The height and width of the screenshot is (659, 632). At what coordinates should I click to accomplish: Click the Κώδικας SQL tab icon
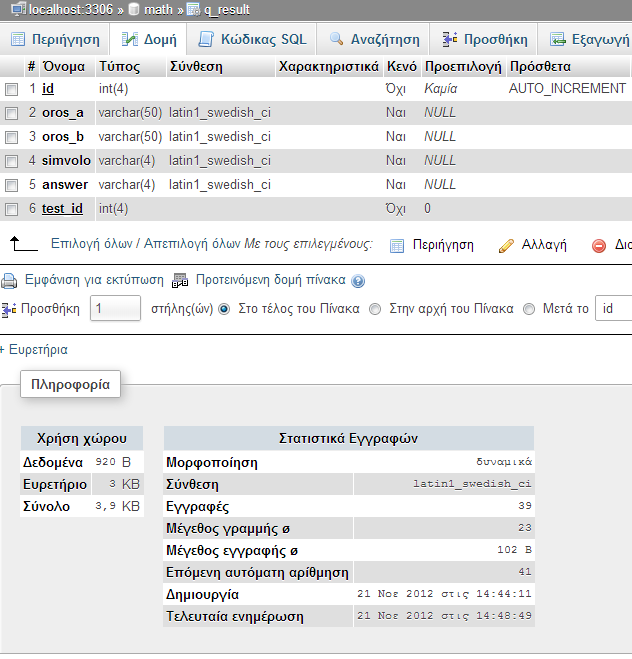pos(206,39)
